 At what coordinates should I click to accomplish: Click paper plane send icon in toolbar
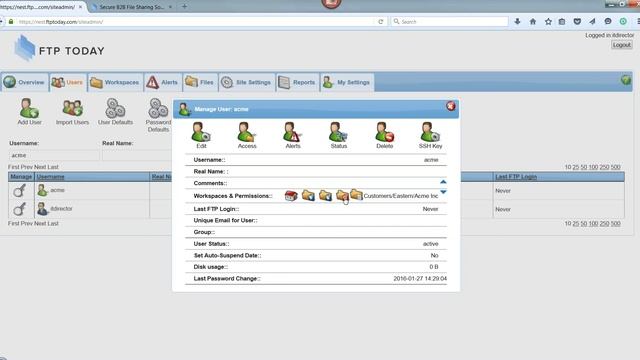click(592, 21)
